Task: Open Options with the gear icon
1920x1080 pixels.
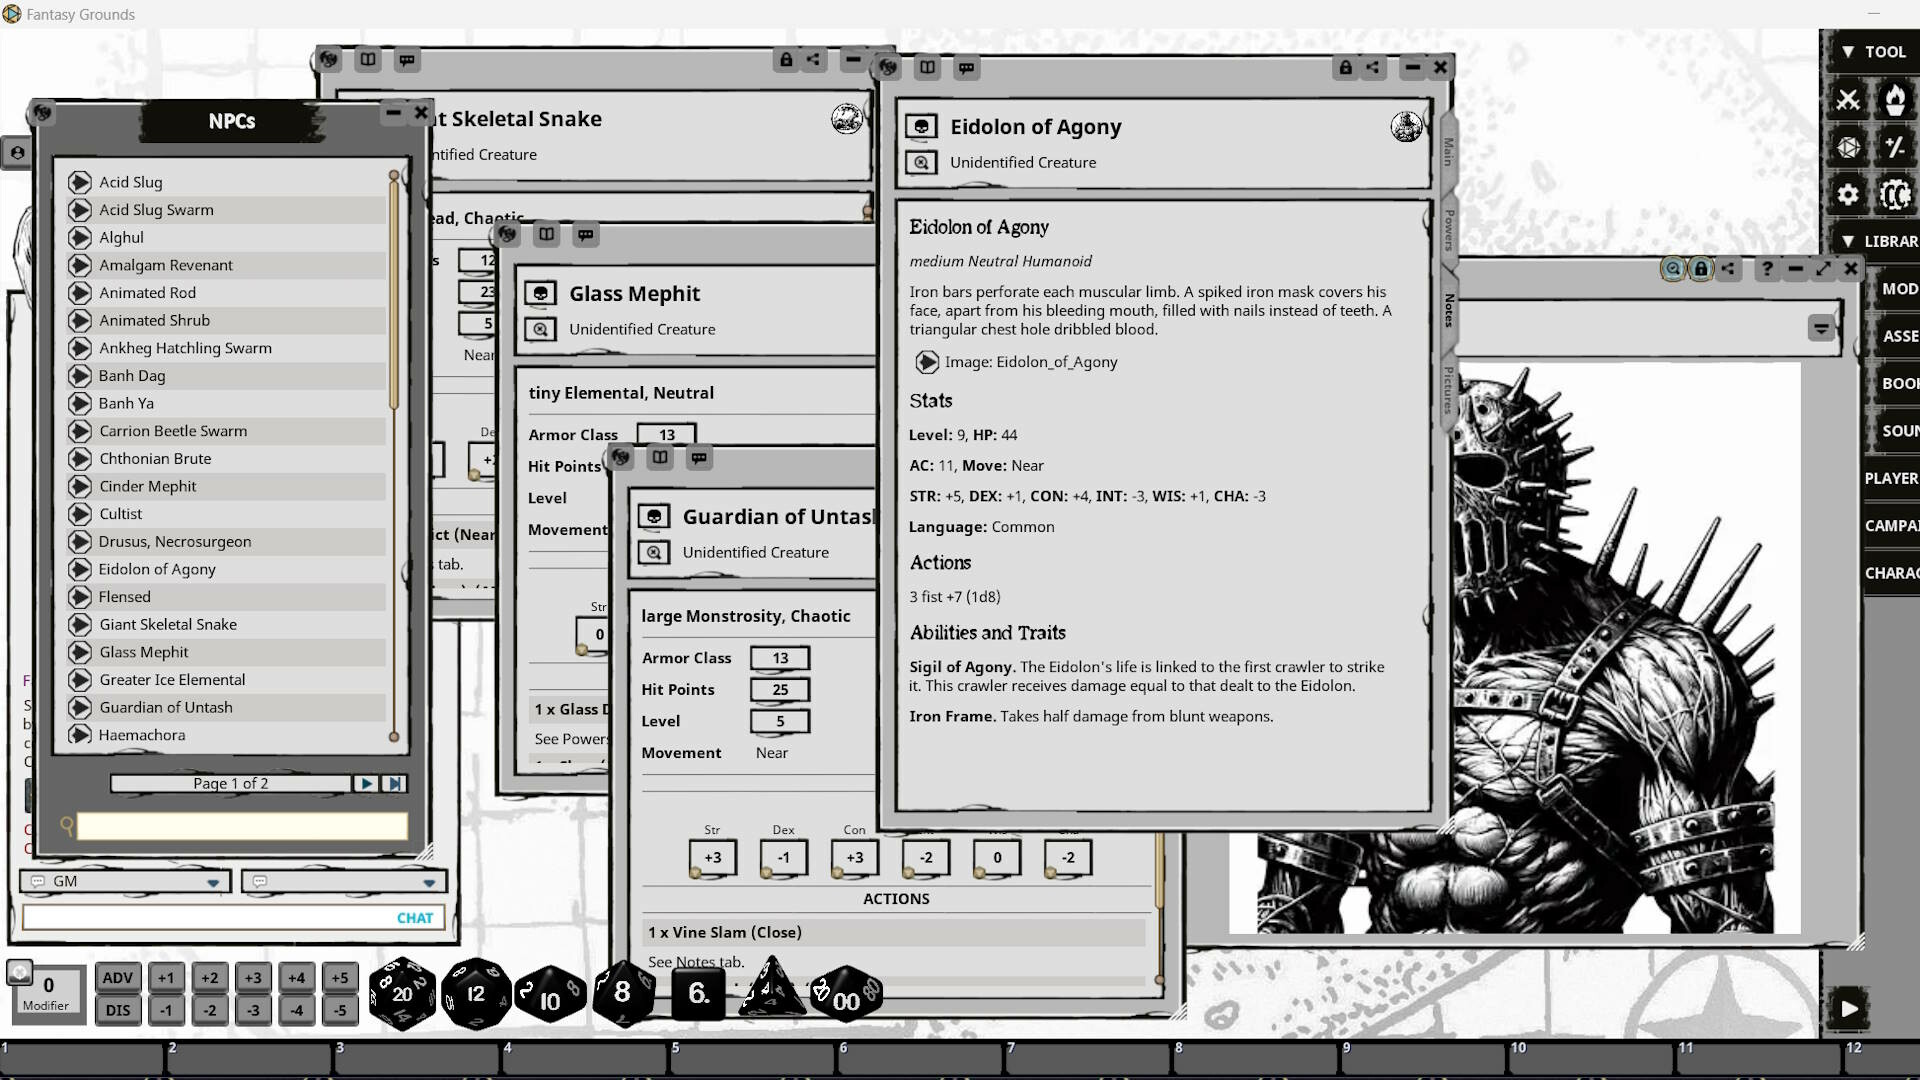Action: (1850, 195)
